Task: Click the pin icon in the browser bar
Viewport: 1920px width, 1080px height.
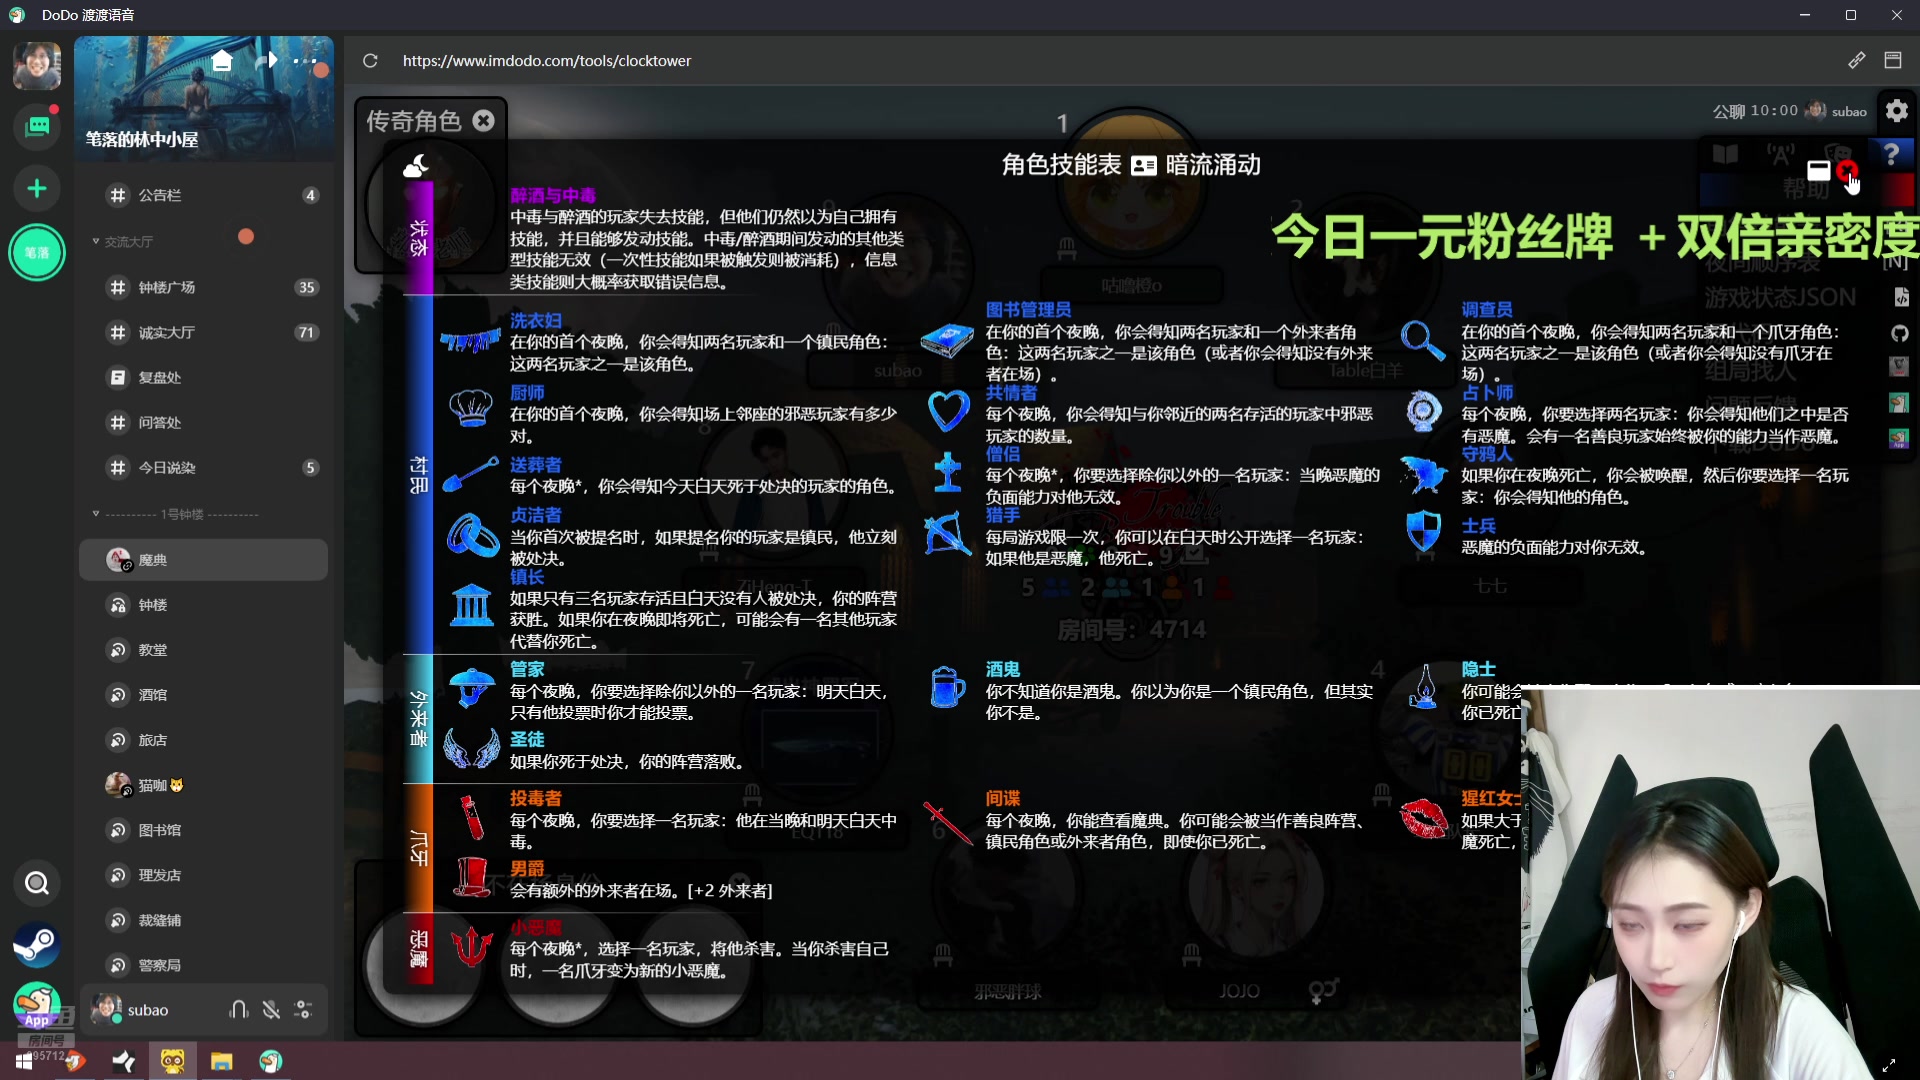Action: click(x=1856, y=61)
